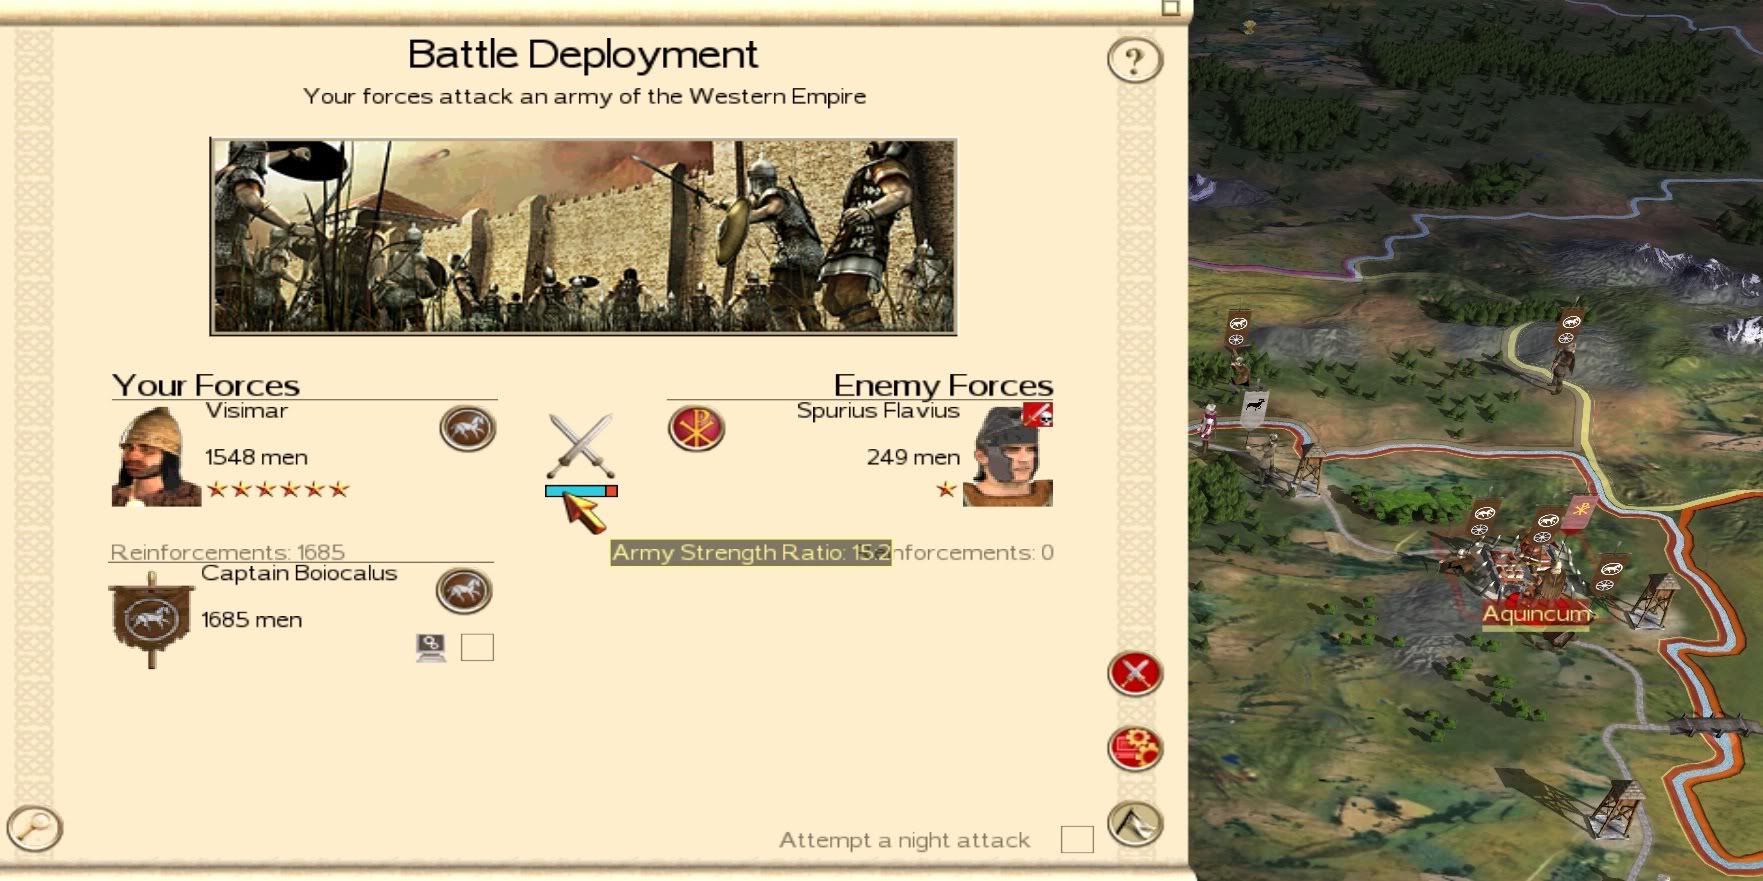
Task: Click the Reinforcements: 1685 label
Action: [227, 552]
